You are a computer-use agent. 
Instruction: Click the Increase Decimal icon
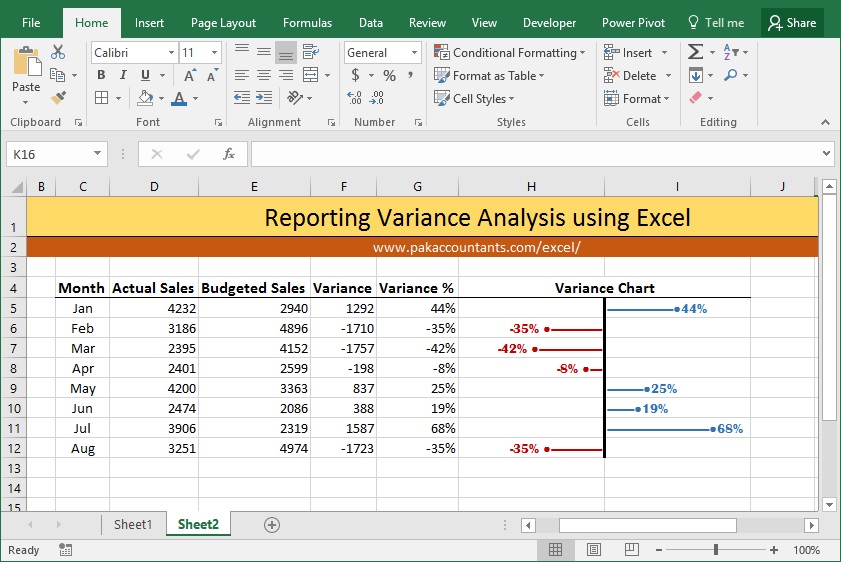354,98
